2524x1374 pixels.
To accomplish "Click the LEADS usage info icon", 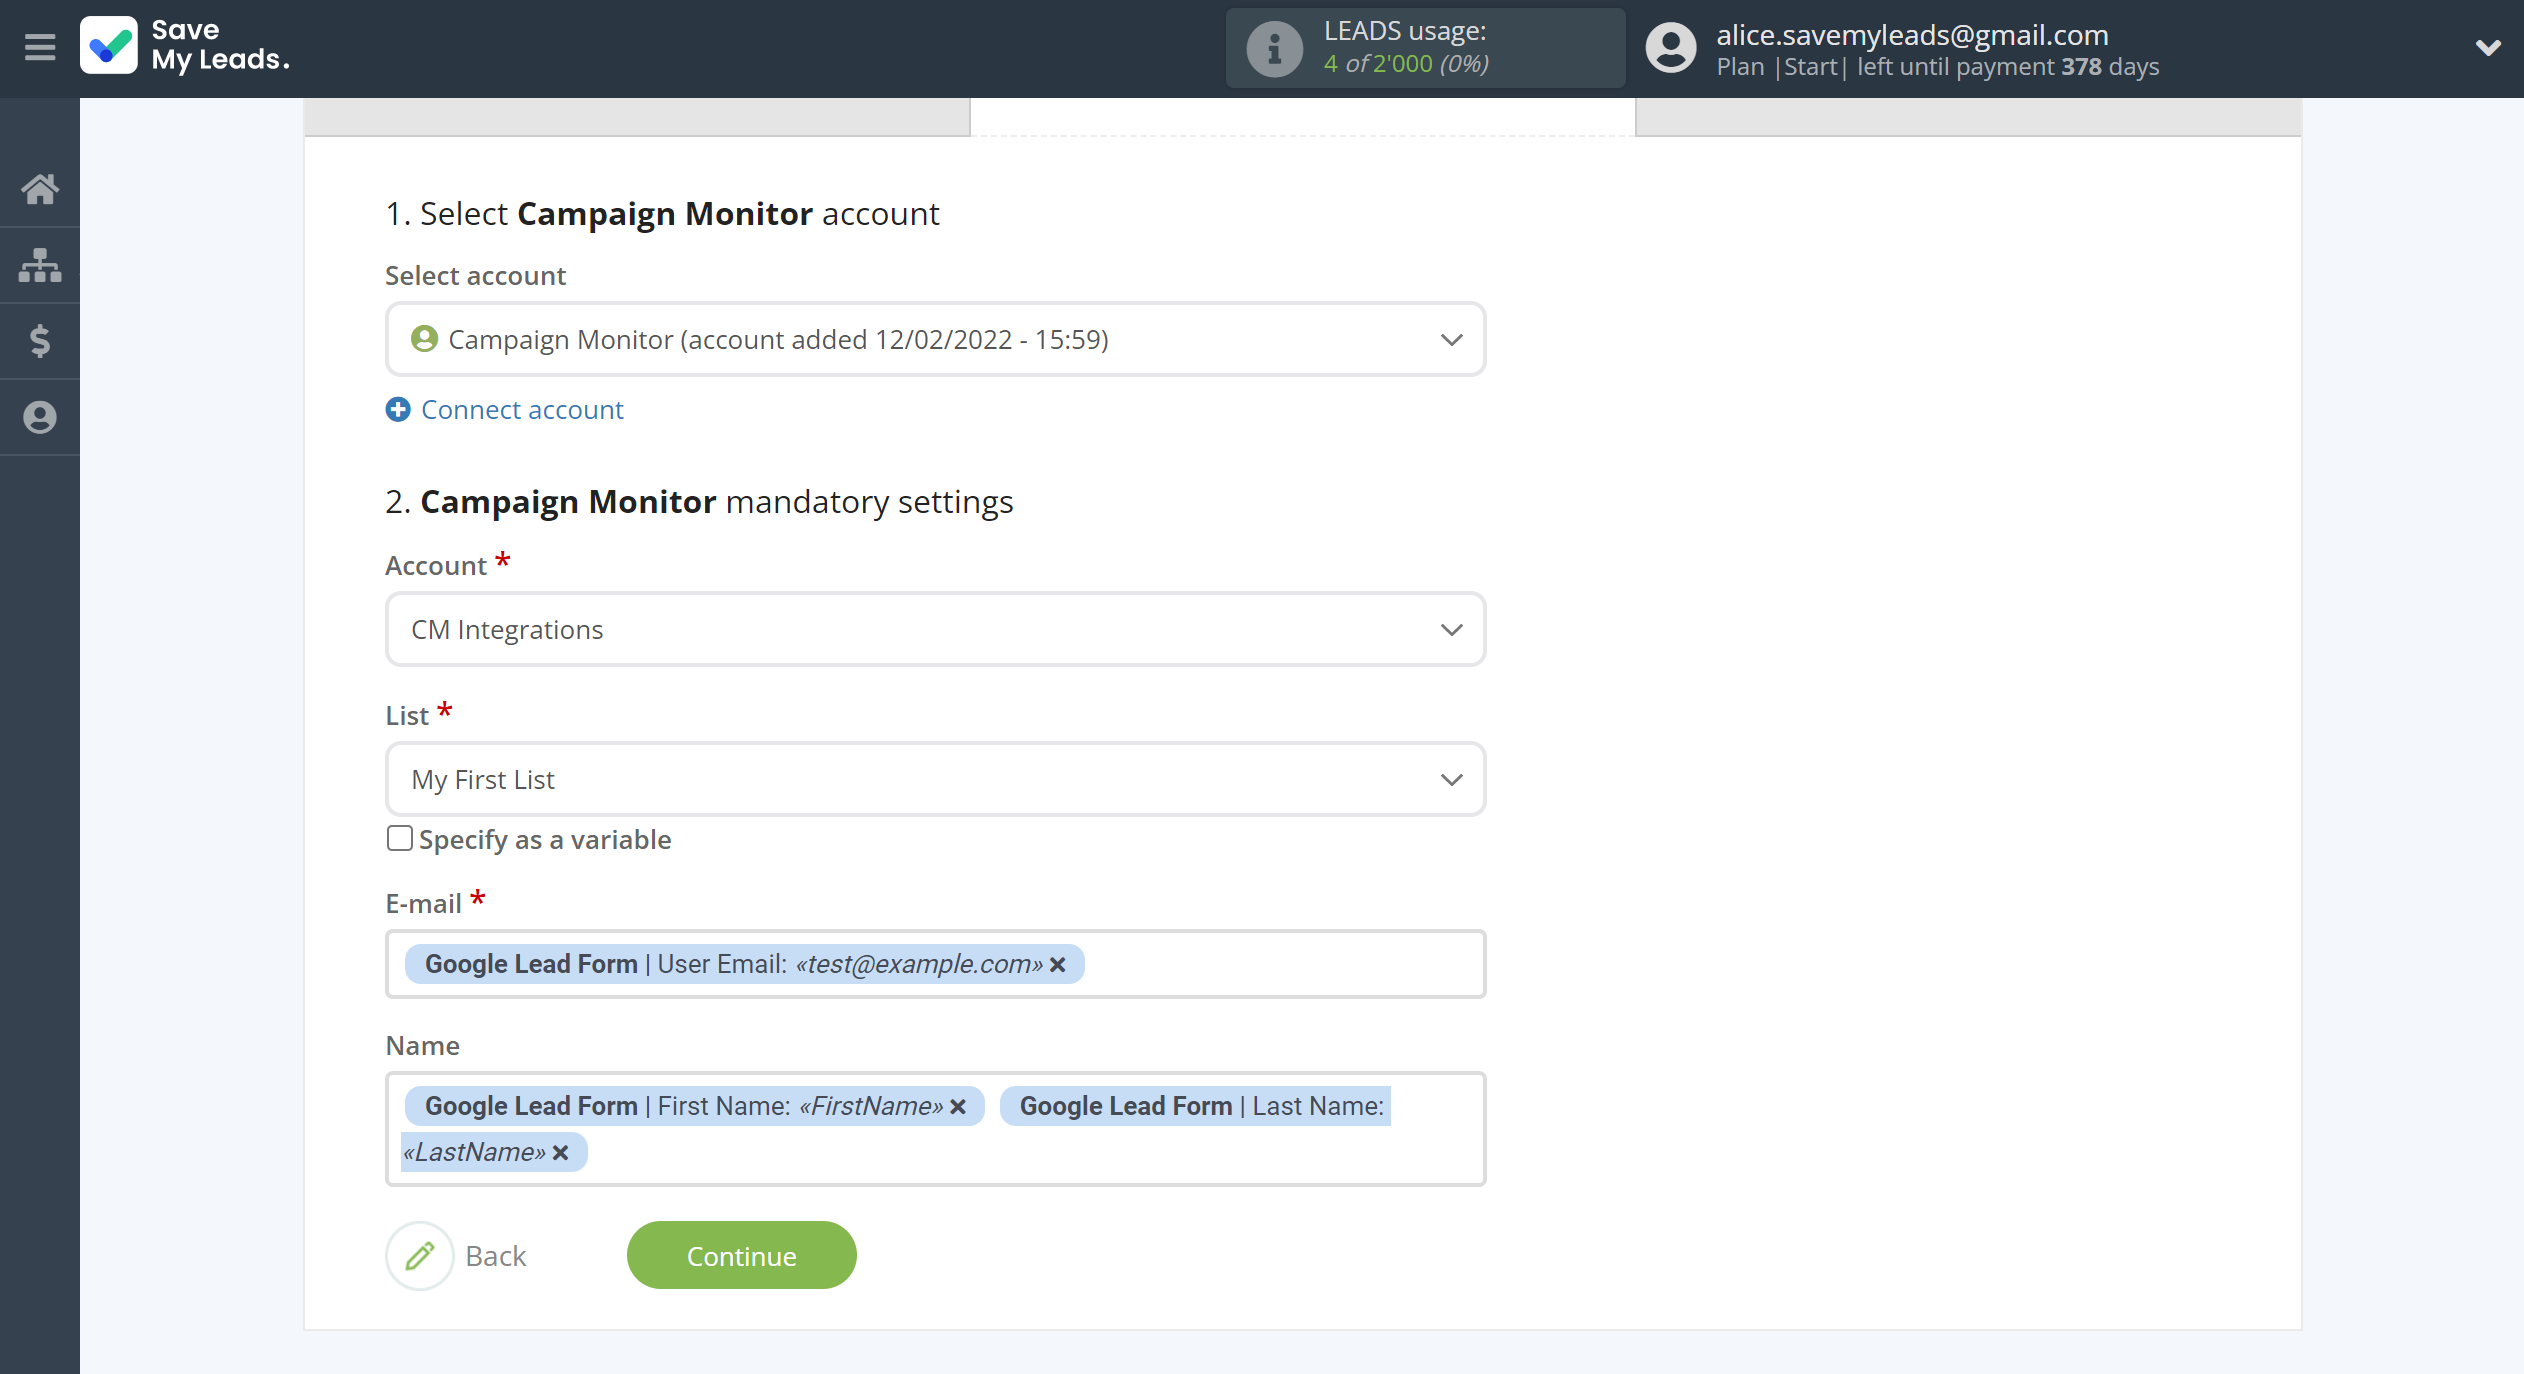I will coord(1274,48).
